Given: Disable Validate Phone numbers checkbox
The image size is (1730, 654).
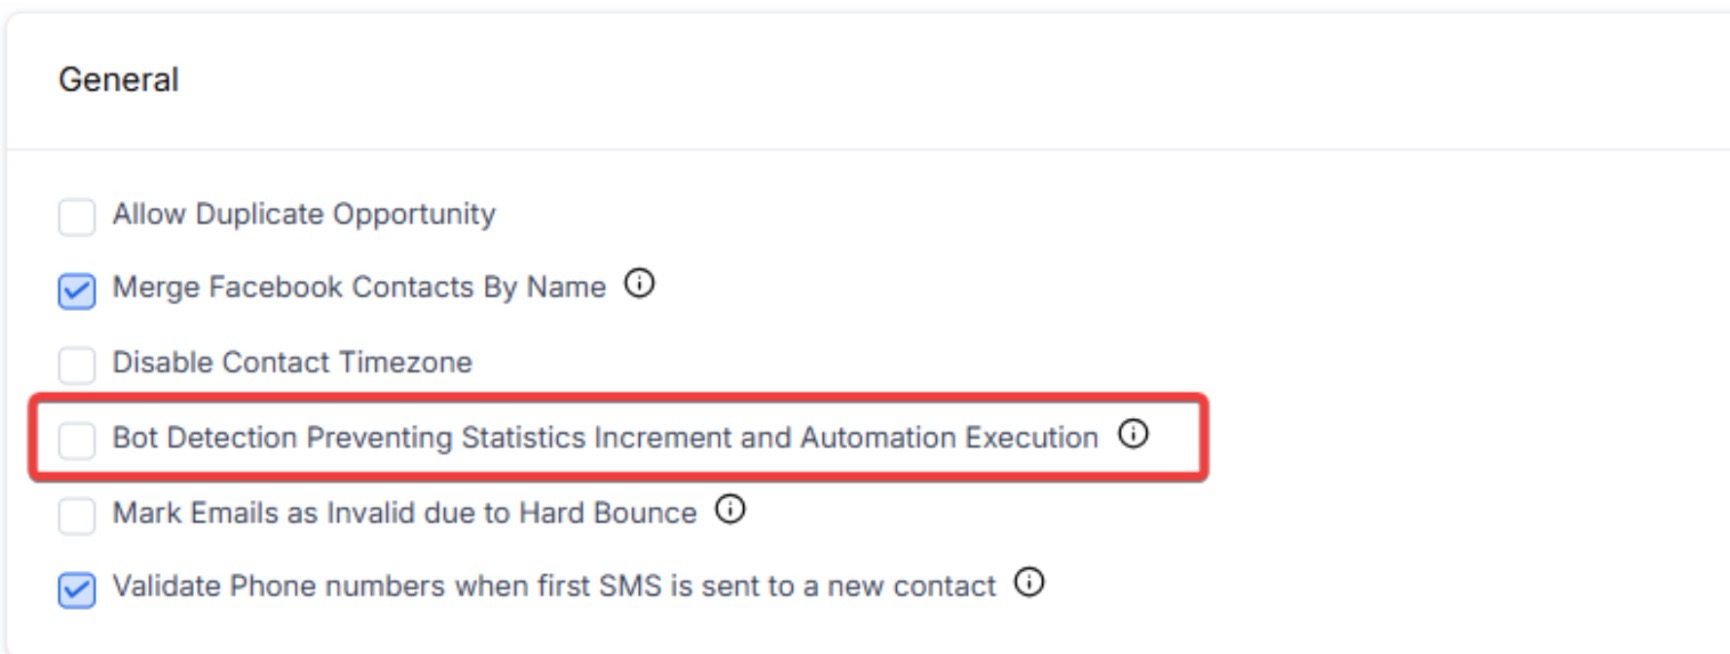Looking at the screenshot, I should (x=77, y=590).
